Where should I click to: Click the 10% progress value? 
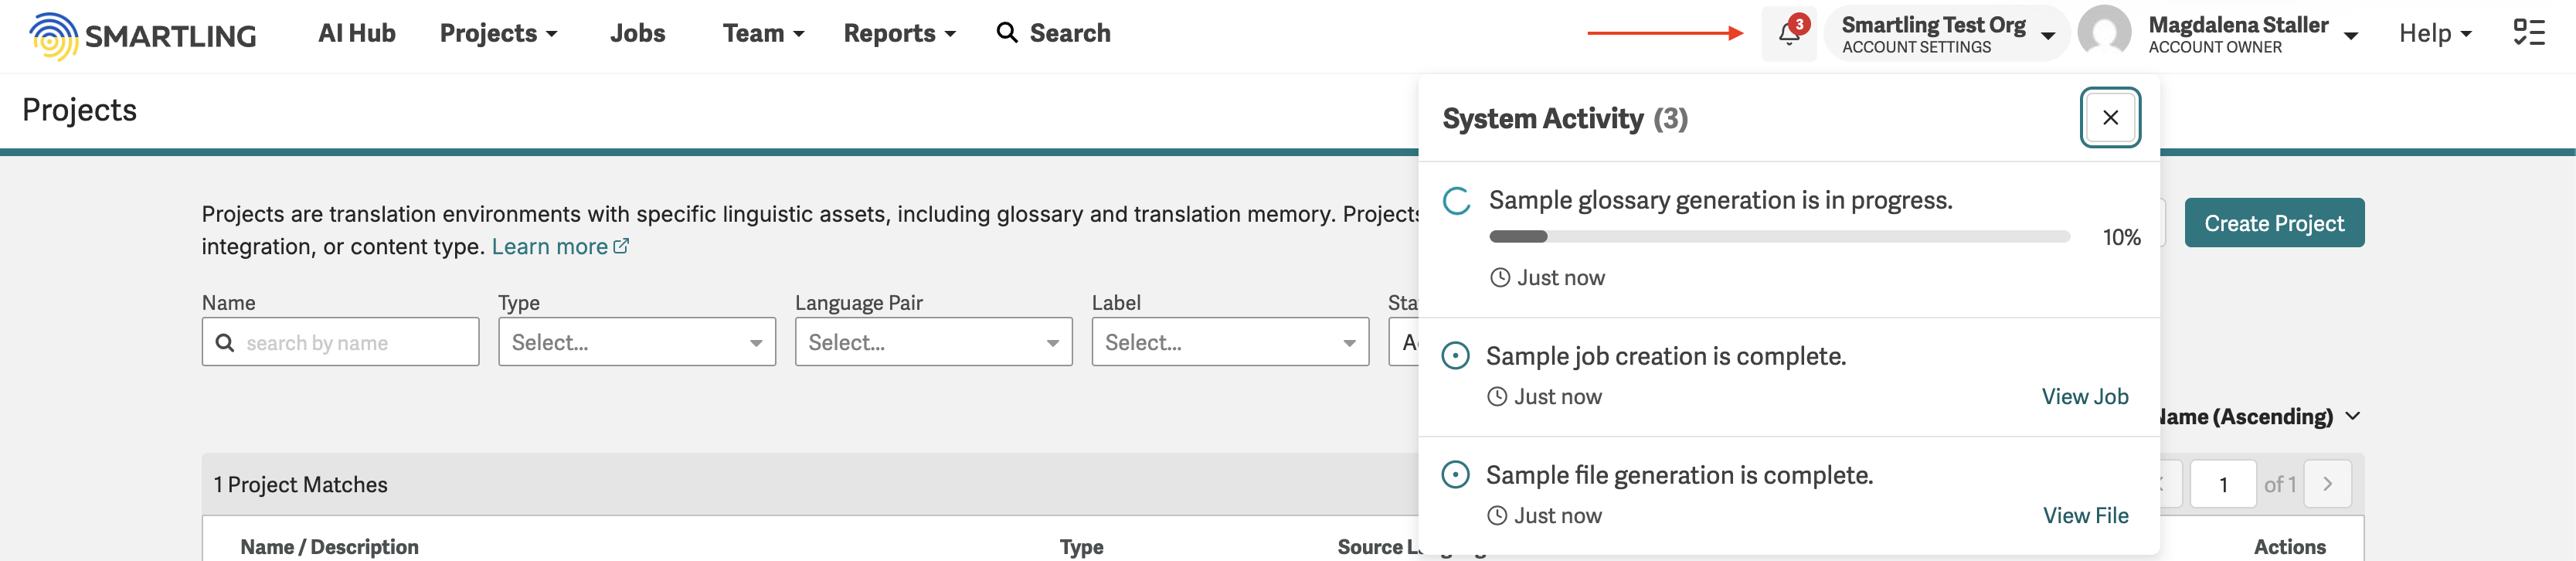click(2121, 238)
